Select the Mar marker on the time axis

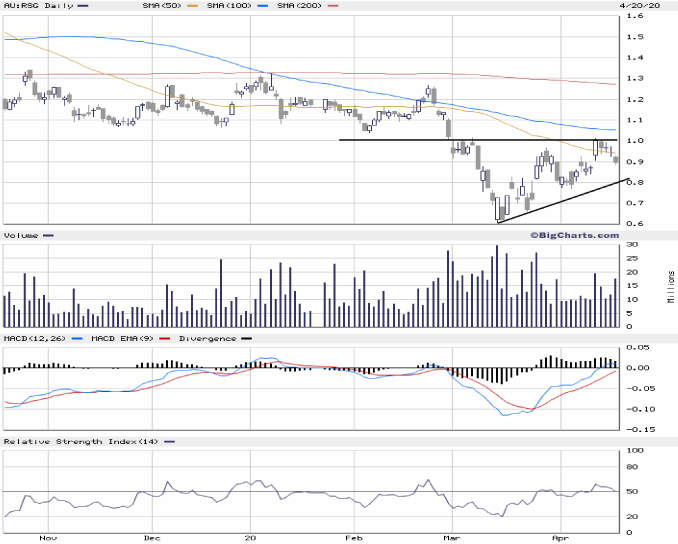tap(454, 537)
